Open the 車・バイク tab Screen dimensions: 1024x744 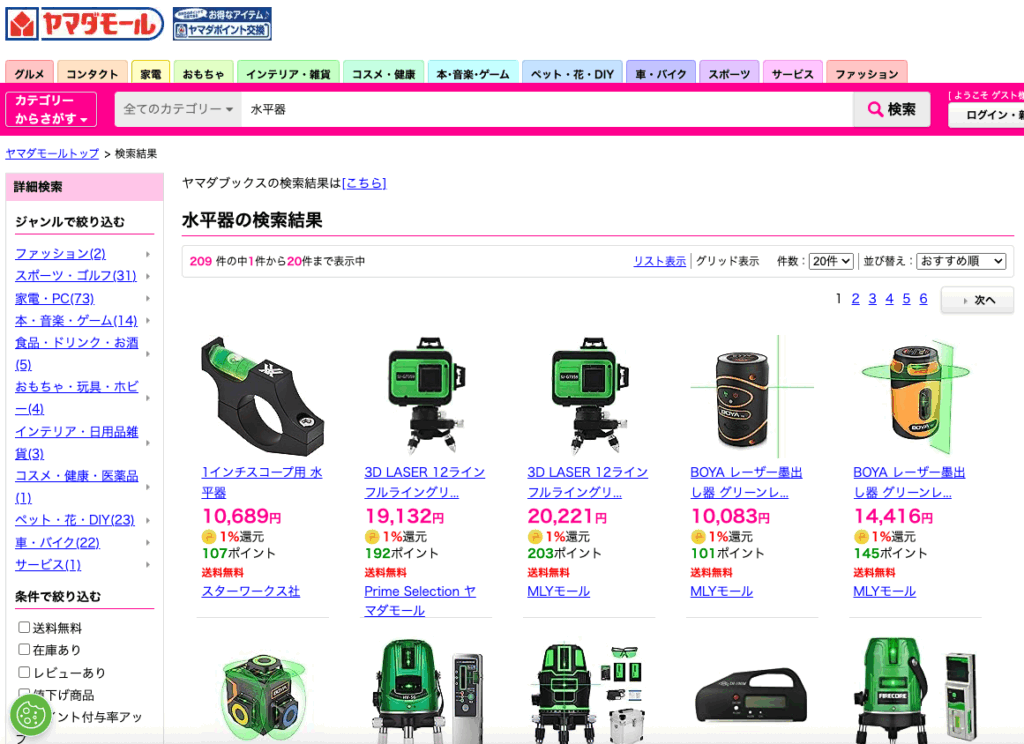point(660,73)
